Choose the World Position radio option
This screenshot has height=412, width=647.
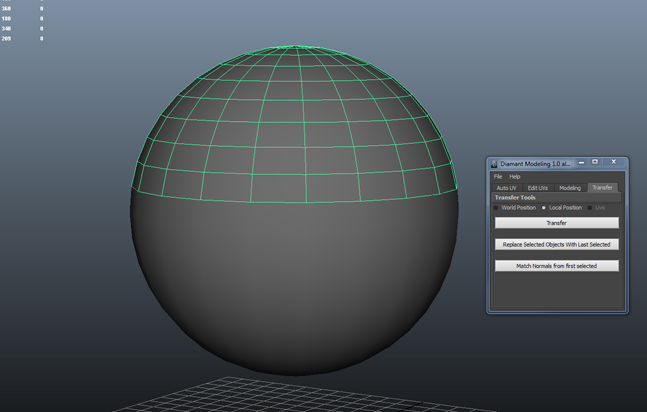[x=497, y=208]
